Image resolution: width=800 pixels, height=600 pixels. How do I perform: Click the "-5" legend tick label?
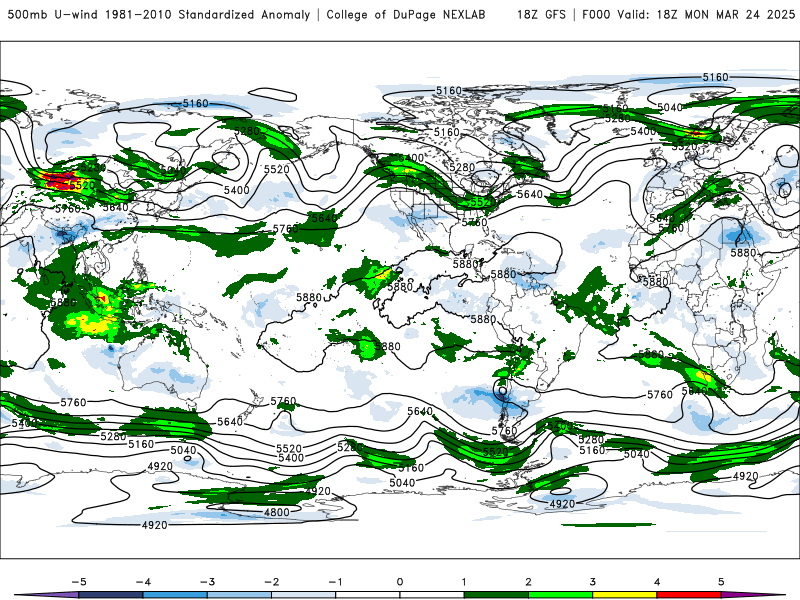[79, 582]
